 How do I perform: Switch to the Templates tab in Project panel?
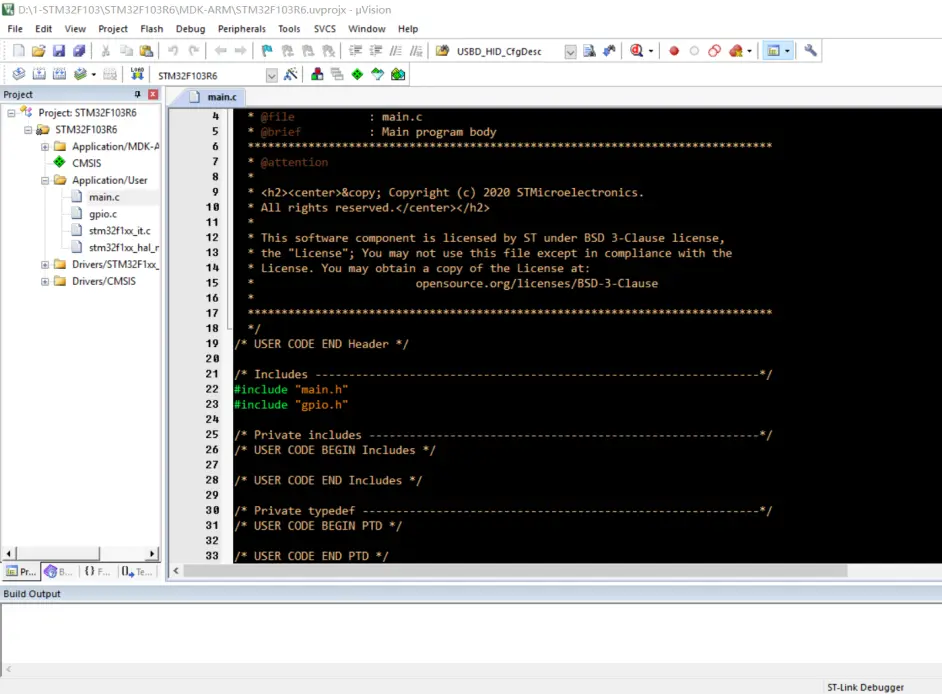tap(137, 571)
